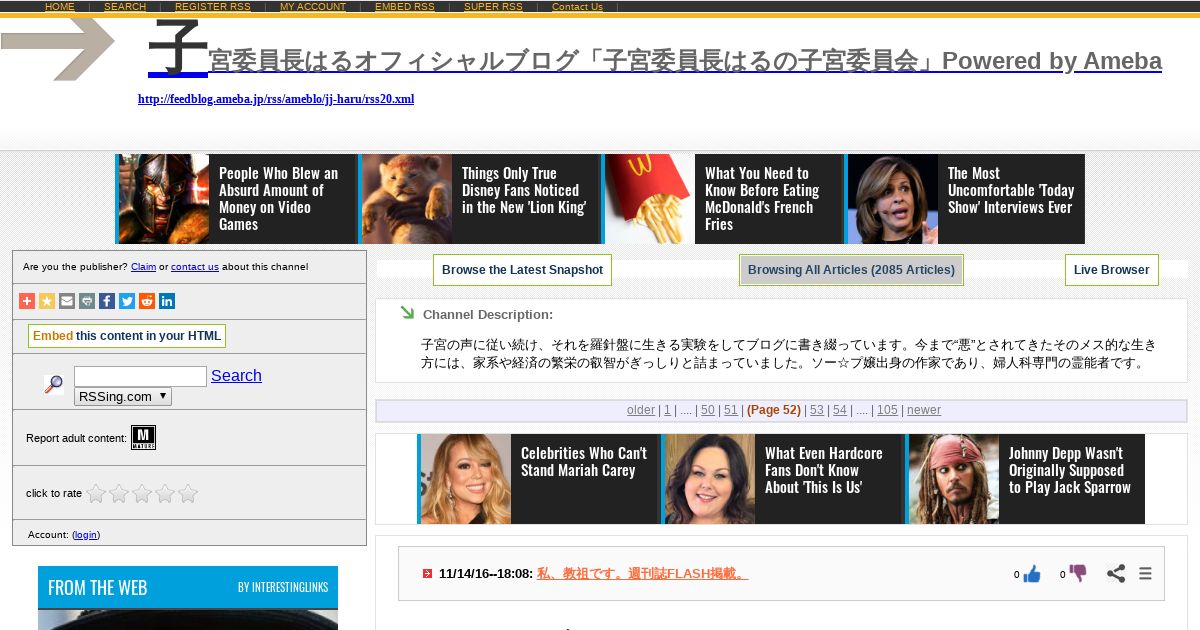This screenshot has width=1200, height=630.
Task: Click the Mature content report icon
Action: pyautogui.click(x=143, y=437)
